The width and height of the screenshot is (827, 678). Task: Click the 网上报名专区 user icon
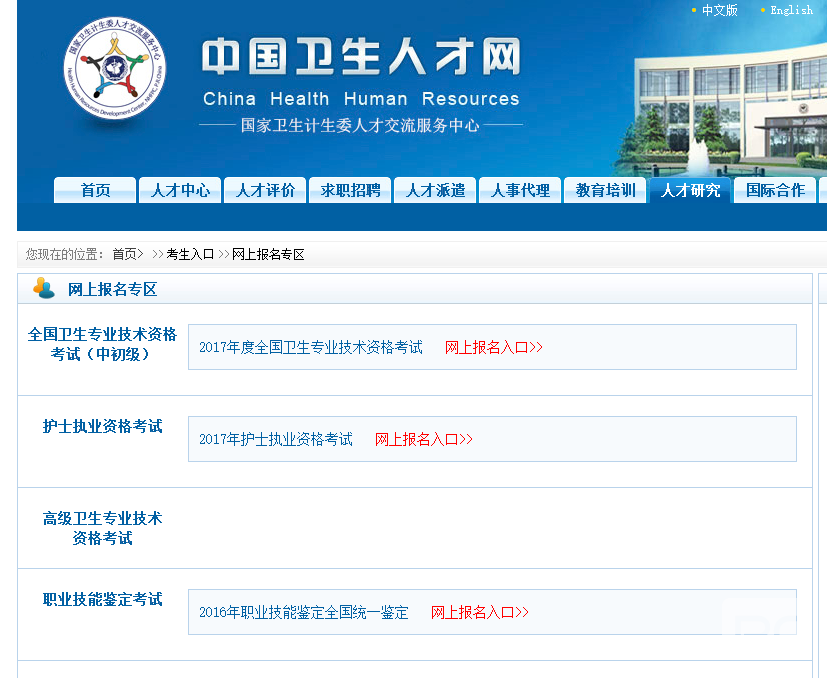(x=44, y=288)
